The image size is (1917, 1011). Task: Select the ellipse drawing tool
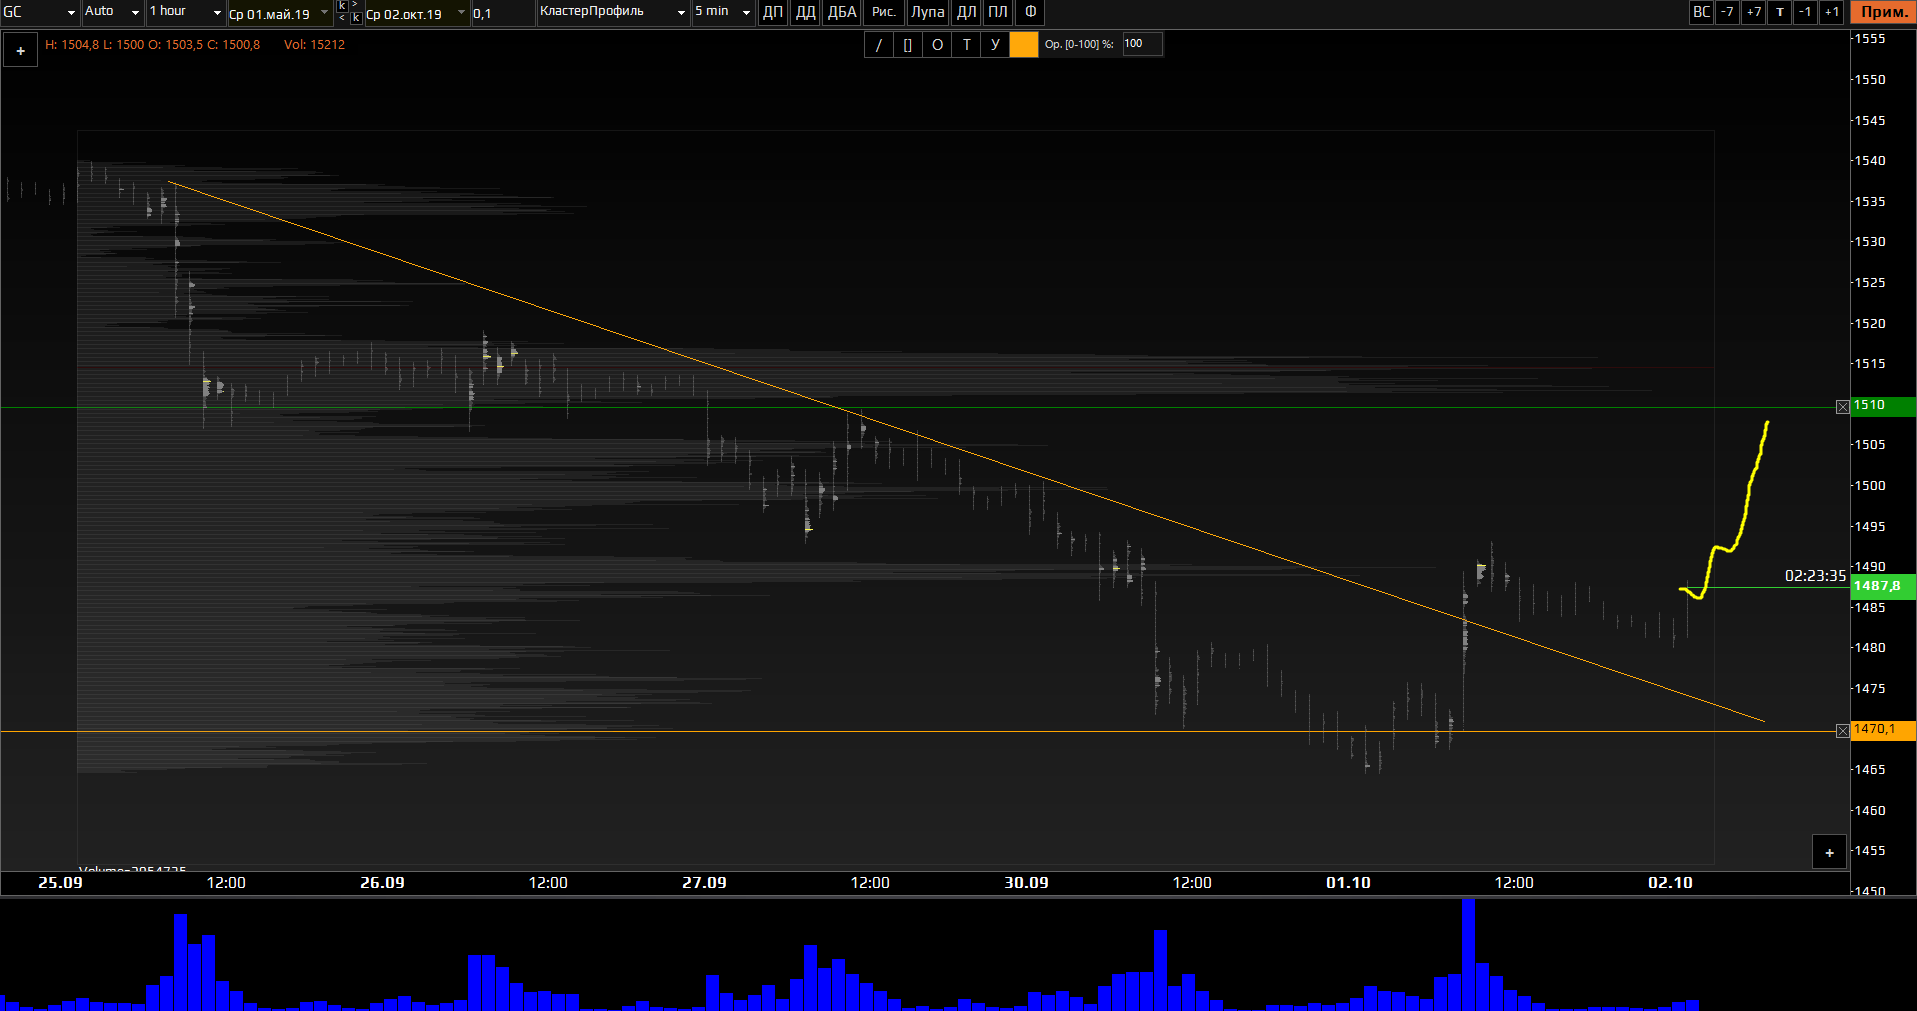(x=937, y=45)
